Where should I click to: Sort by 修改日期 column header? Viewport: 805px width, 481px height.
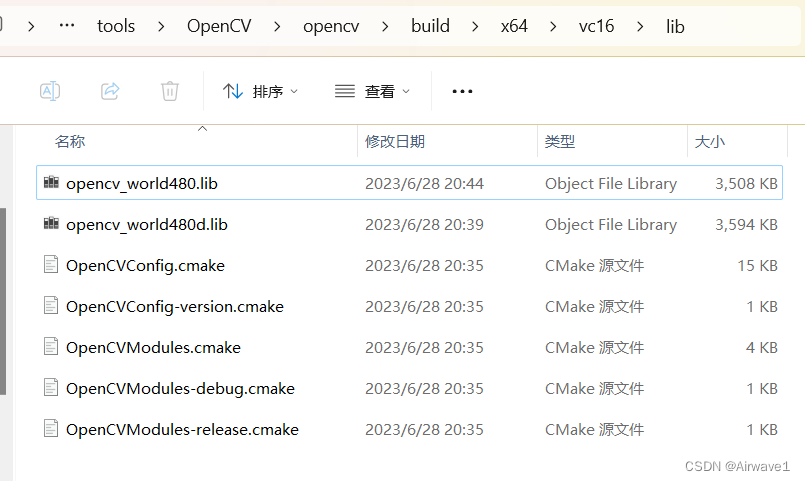click(395, 142)
